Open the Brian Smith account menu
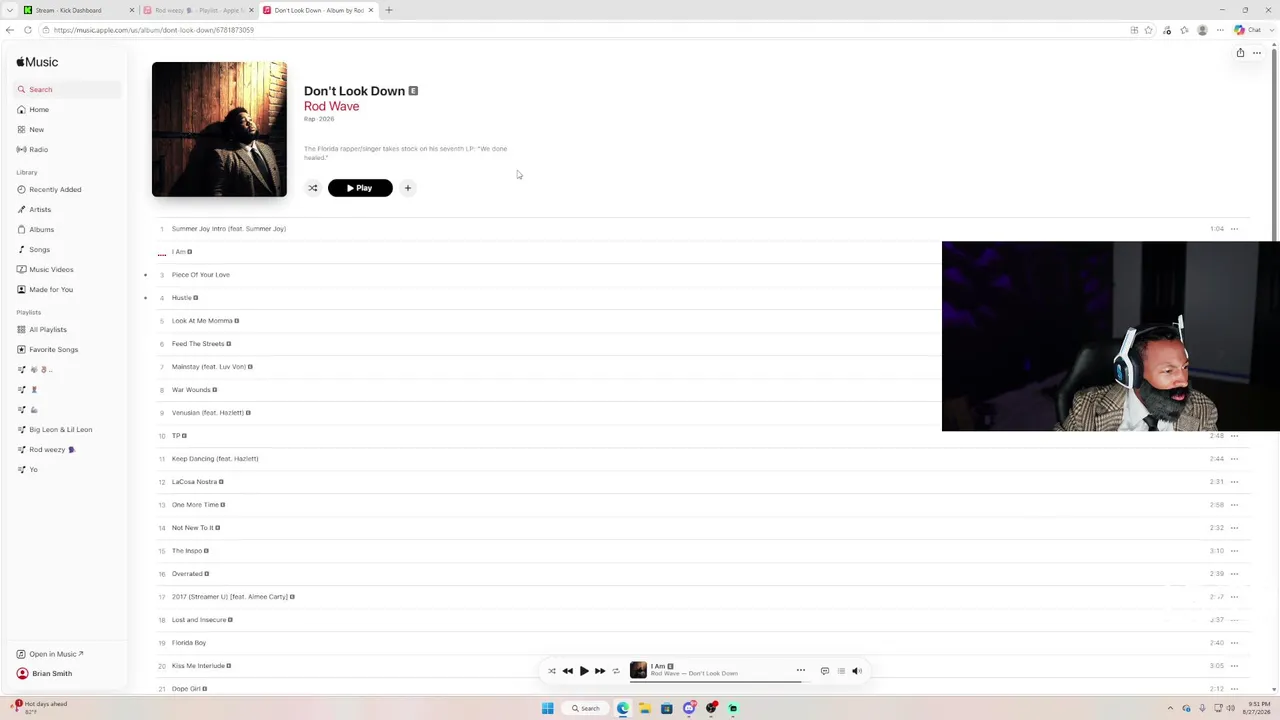The image size is (1280, 720). (x=44, y=673)
